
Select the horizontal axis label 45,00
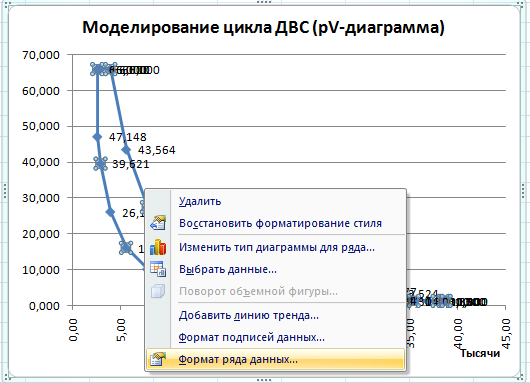(x=506, y=333)
